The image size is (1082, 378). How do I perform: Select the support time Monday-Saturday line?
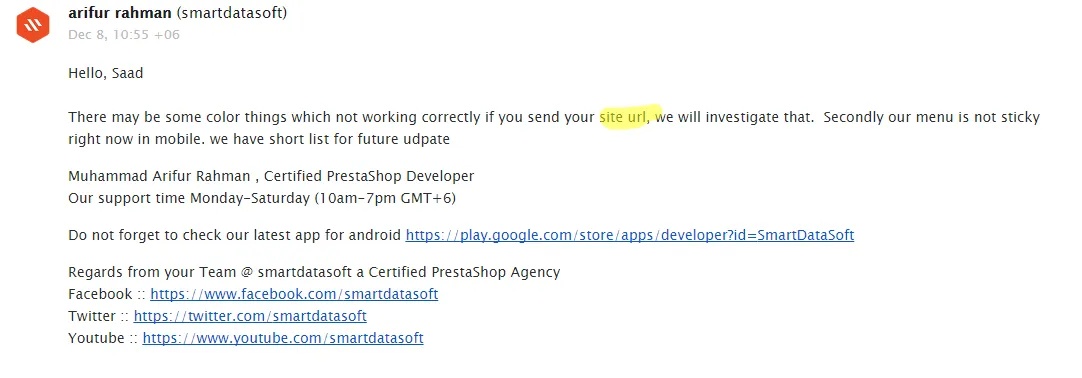pyautogui.click(x=262, y=199)
